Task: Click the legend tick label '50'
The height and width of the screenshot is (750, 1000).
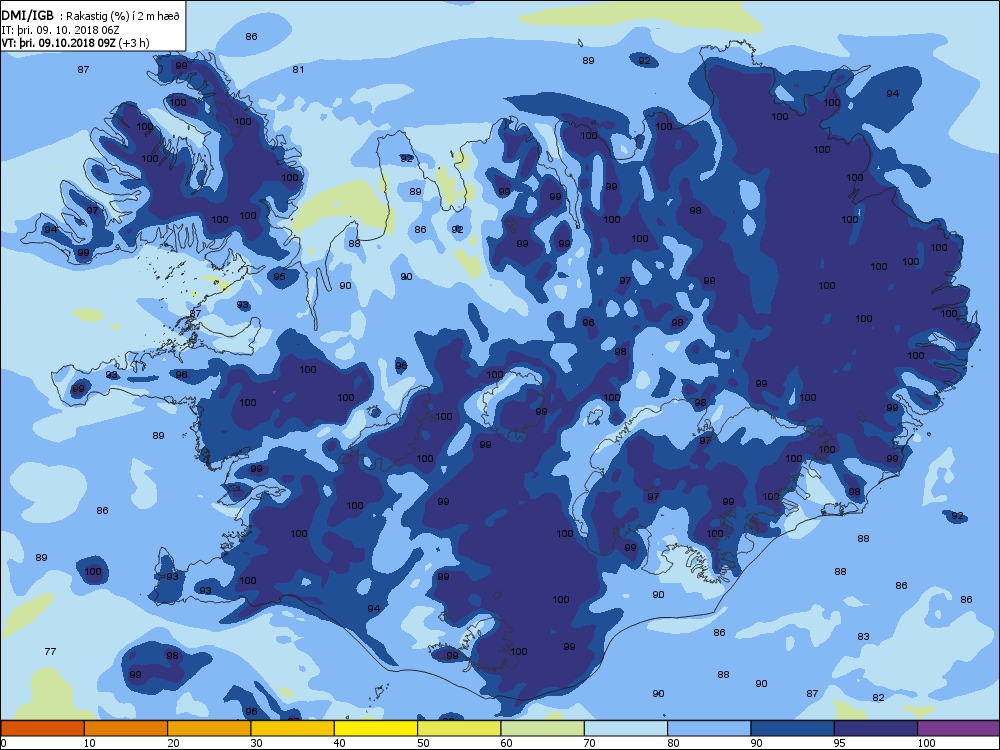Action: coord(423,743)
